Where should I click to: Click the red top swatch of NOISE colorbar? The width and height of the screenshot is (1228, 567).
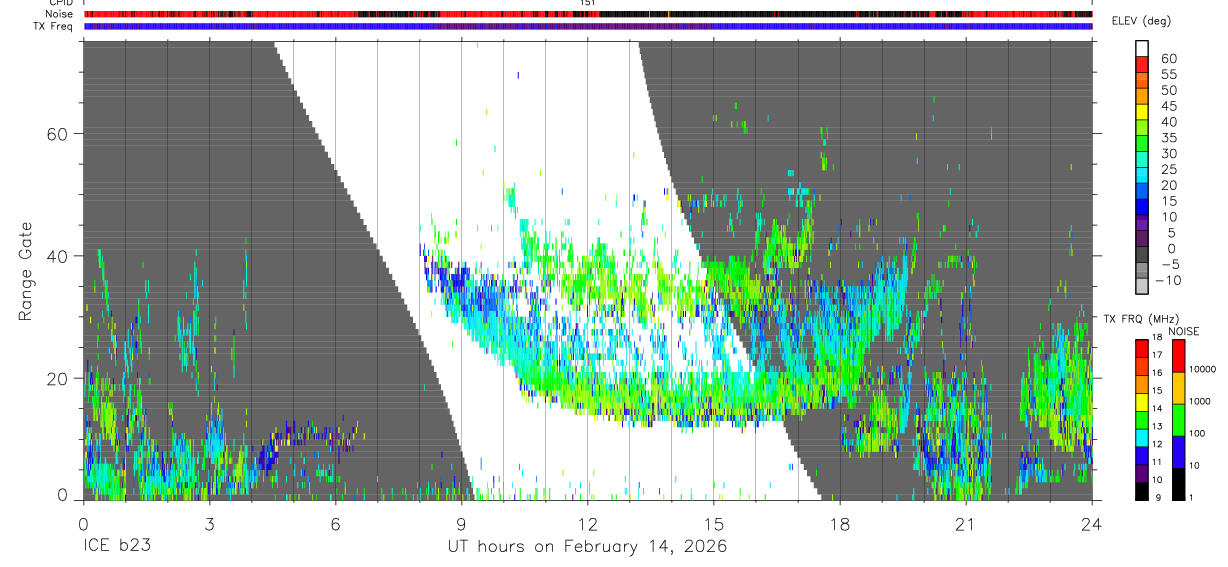1179,356
